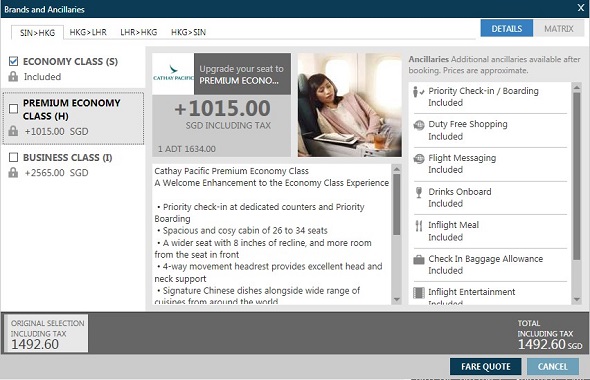Click the Cathay Pacific logo
The height and width of the screenshot is (380, 590).
point(173,74)
